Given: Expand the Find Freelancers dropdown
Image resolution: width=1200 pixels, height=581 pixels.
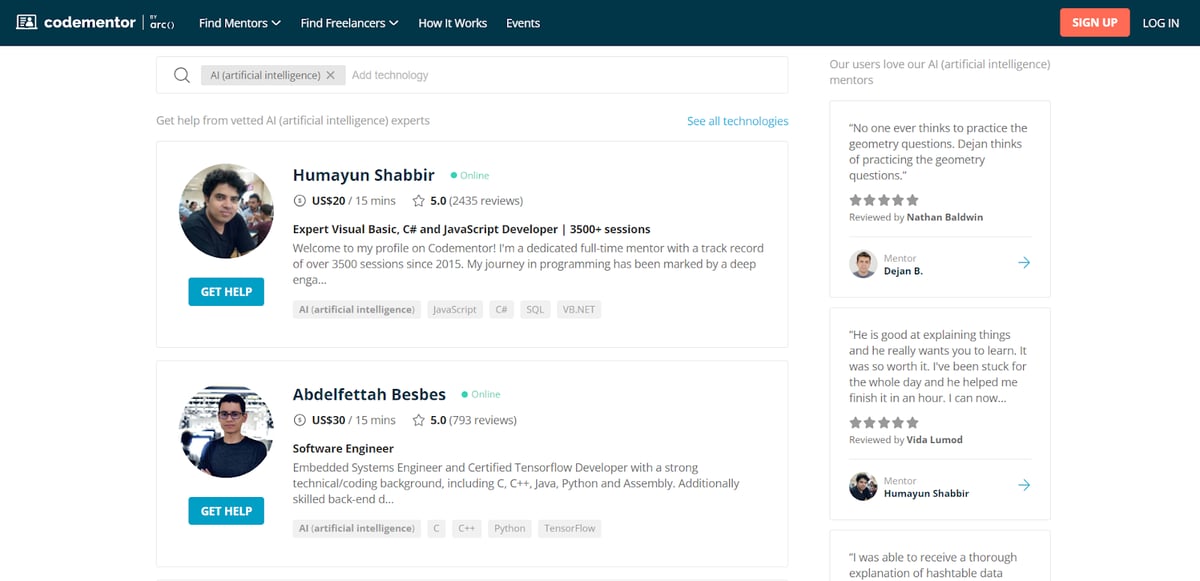Looking at the screenshot, I should pos(350,23).
